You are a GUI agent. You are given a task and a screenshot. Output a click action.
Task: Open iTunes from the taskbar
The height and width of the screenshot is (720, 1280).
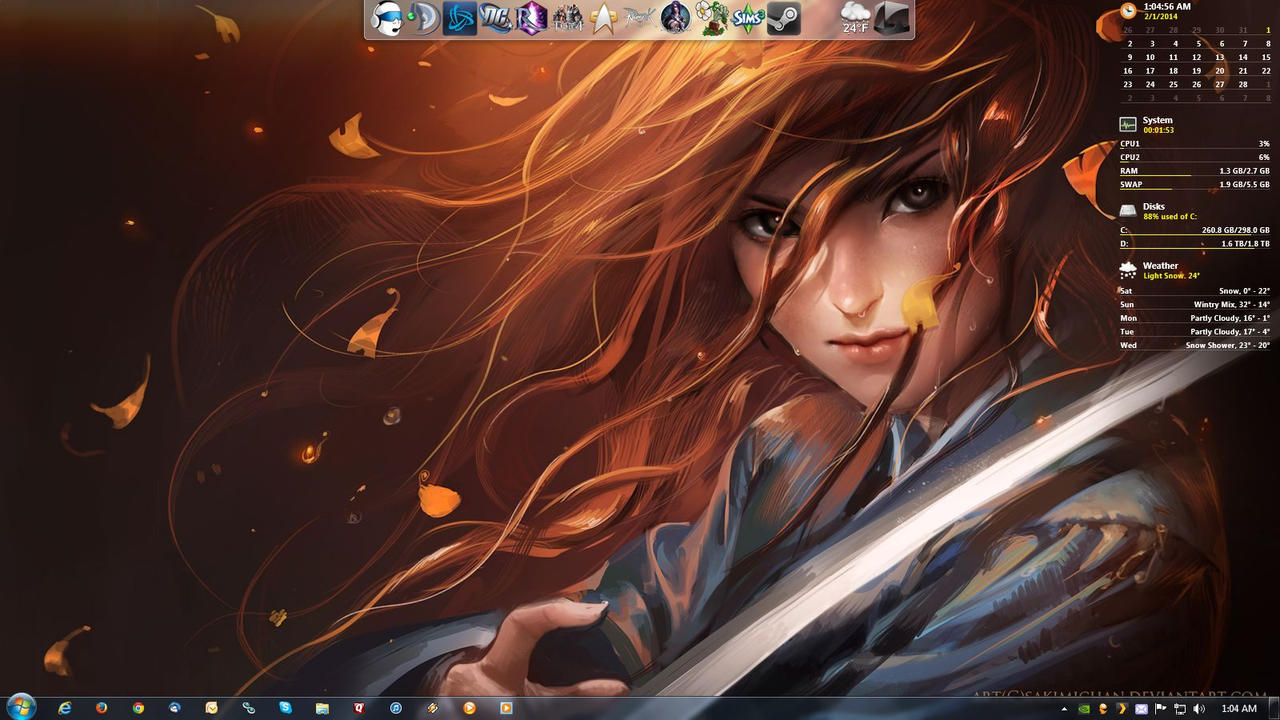[x=395, y=708]
